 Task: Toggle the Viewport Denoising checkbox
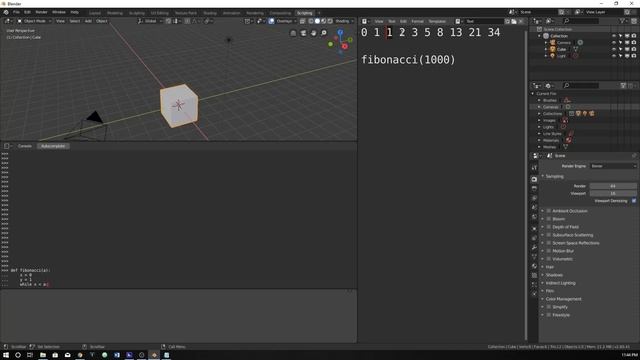(634, 201)
